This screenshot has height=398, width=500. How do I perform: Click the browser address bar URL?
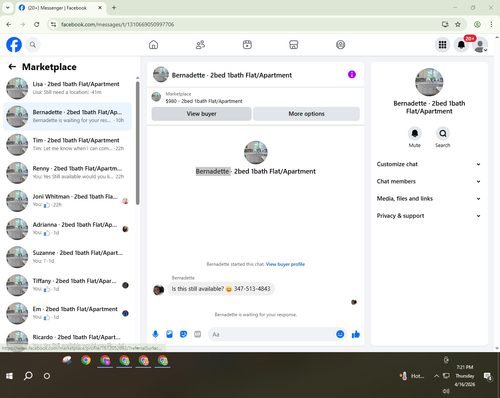click(117, 24)
